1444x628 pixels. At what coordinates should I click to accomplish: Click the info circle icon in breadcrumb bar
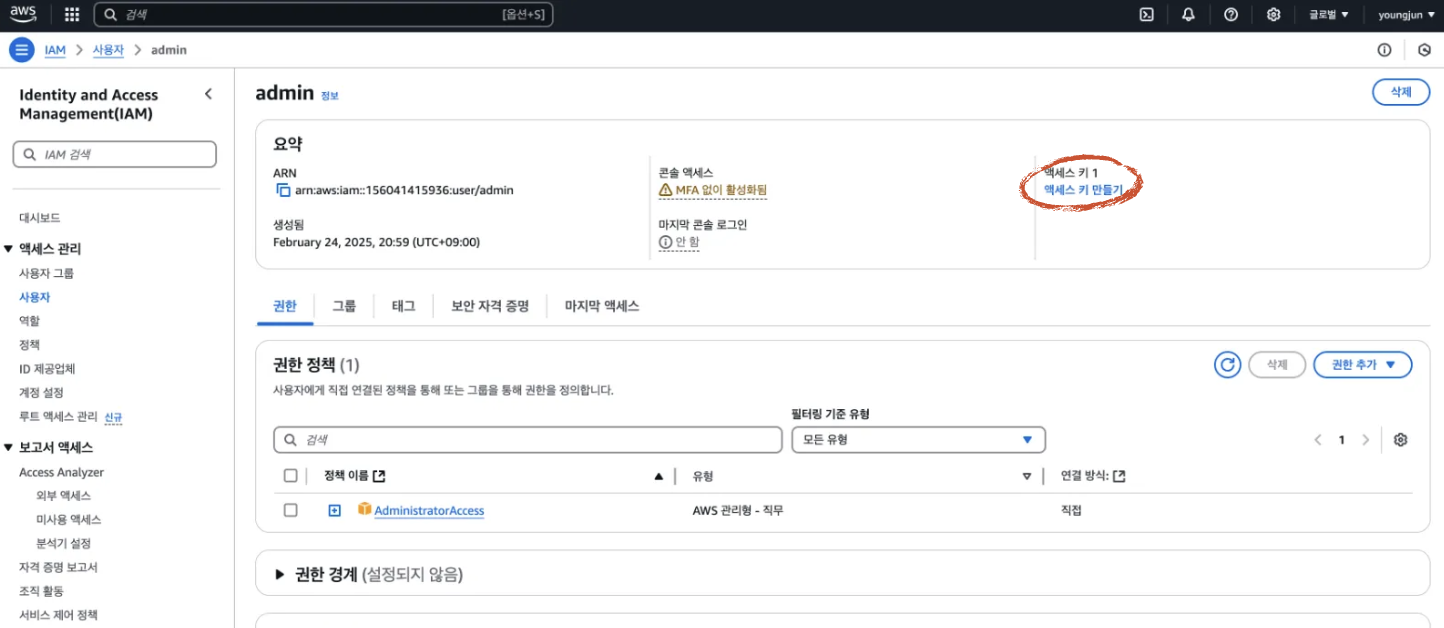1385,50
